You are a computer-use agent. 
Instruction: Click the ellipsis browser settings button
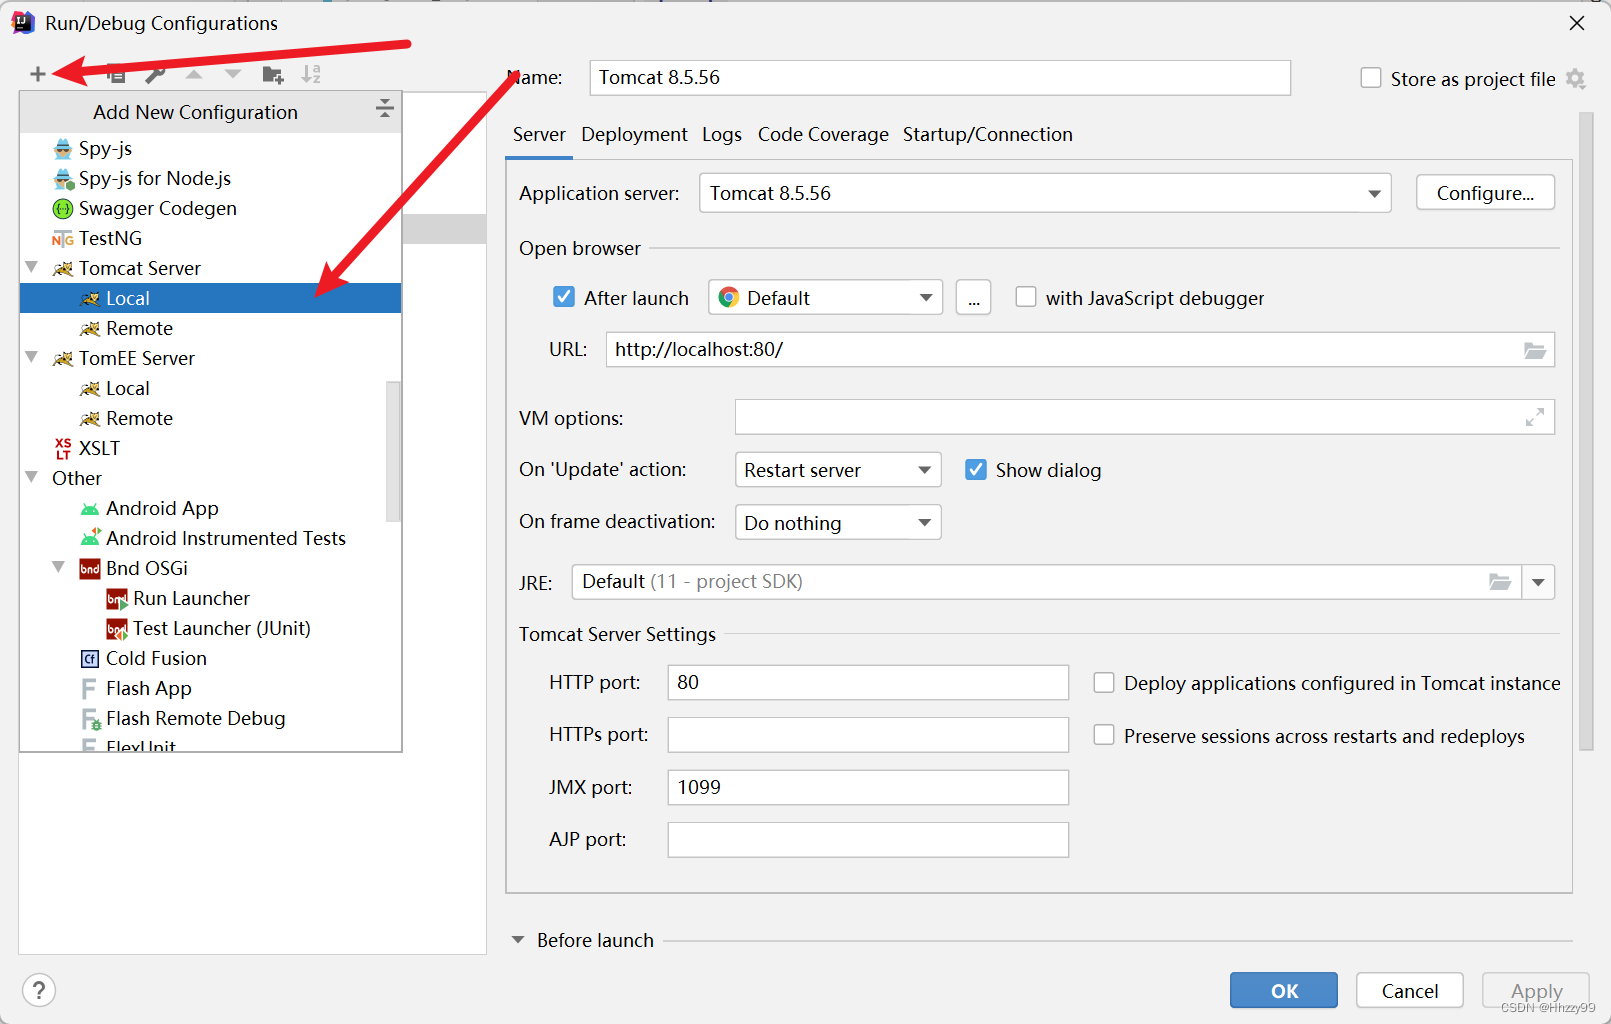(x=973, y=297)
